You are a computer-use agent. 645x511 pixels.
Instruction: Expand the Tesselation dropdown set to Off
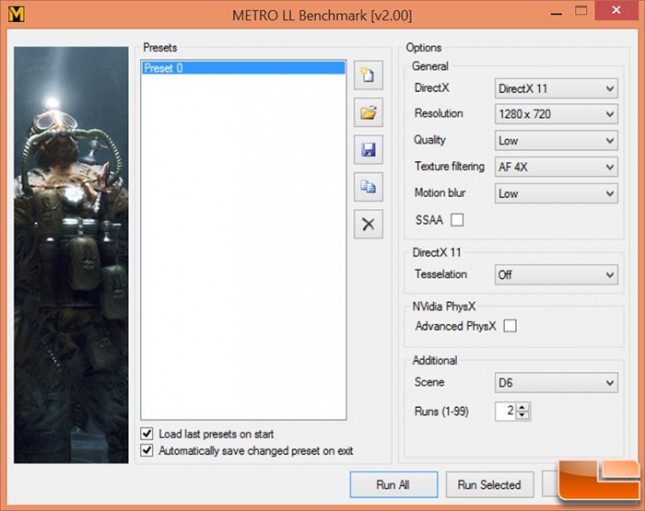(556, 274)
